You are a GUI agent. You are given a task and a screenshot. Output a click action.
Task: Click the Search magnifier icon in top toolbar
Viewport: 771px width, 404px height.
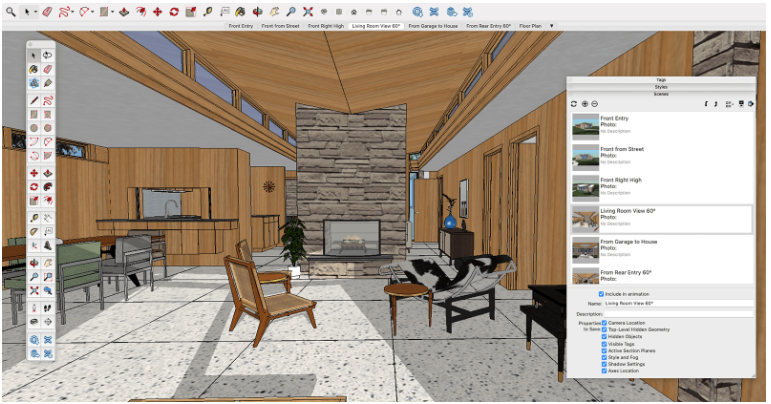click(9, 11)
